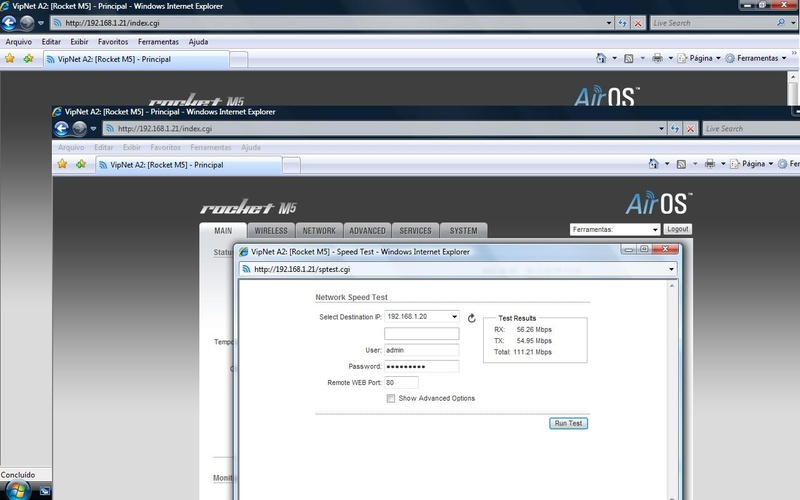The height and width of the screenshot is (500, 800).
Task: Click Speed Test popup scrollbar up arrow
Action: click(672, 286)
